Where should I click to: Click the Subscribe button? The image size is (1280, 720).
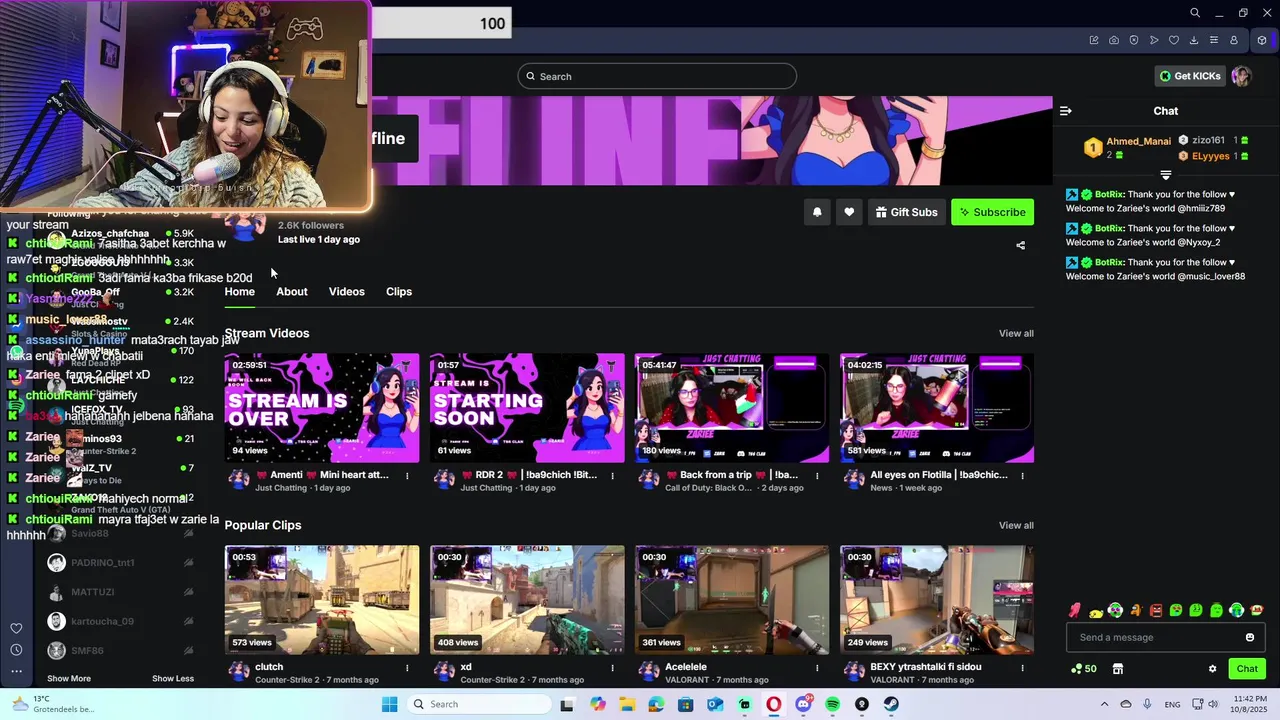[992, 212]
